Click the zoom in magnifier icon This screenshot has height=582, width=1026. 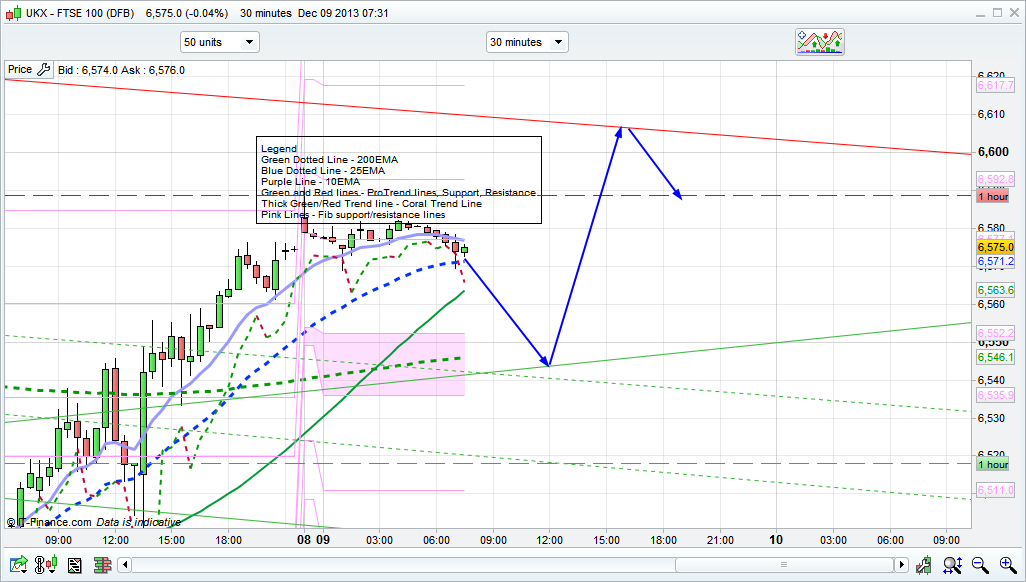[x=1006, y=566]
